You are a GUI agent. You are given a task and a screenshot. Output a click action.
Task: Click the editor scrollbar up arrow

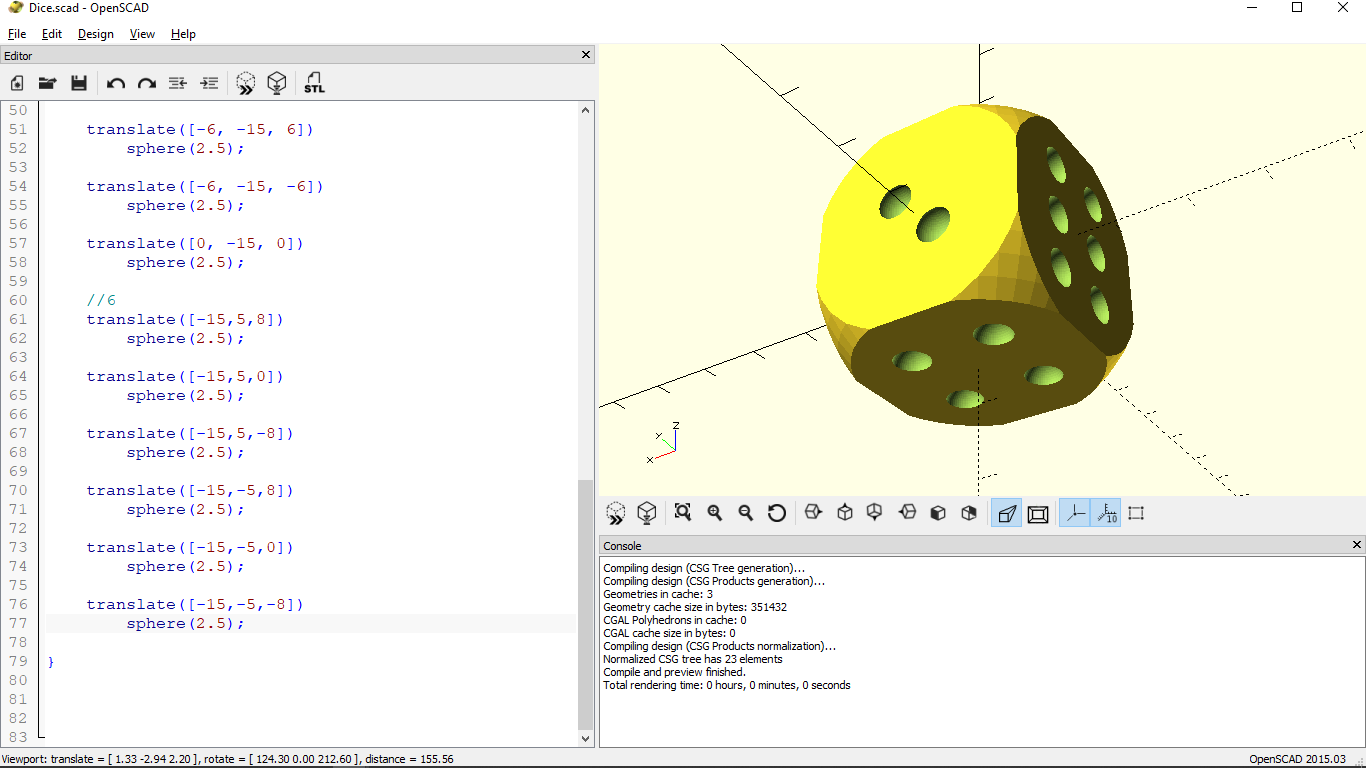click(x=586, y=111)
